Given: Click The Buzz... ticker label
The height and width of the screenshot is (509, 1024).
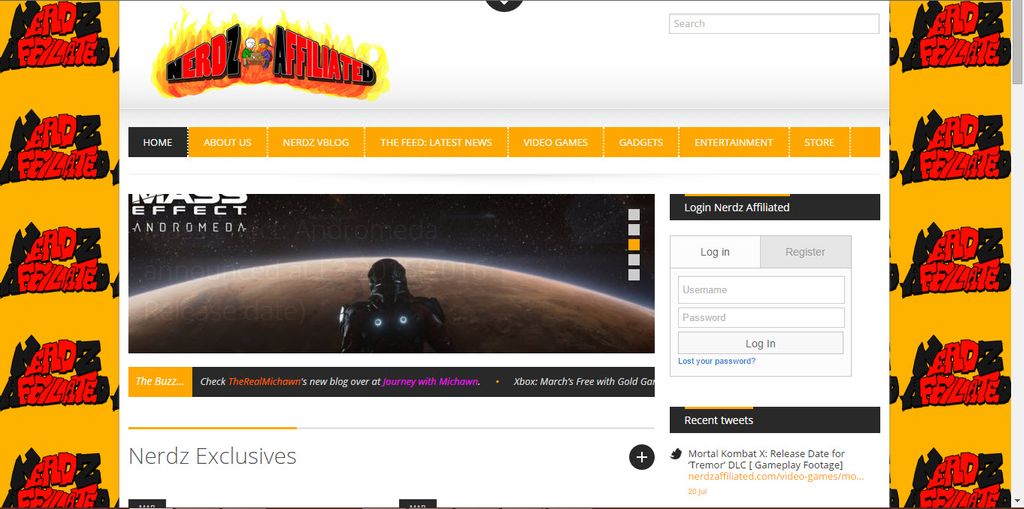Looking at the screenshot, I should [x=160, y=382].
